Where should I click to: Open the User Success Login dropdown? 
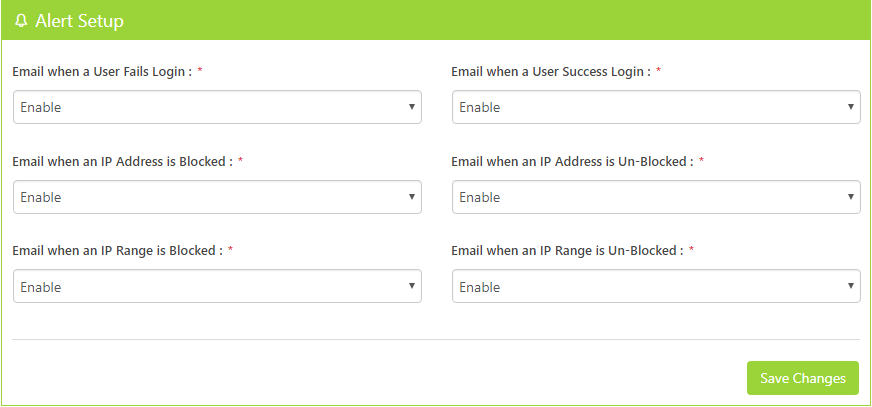656,107
